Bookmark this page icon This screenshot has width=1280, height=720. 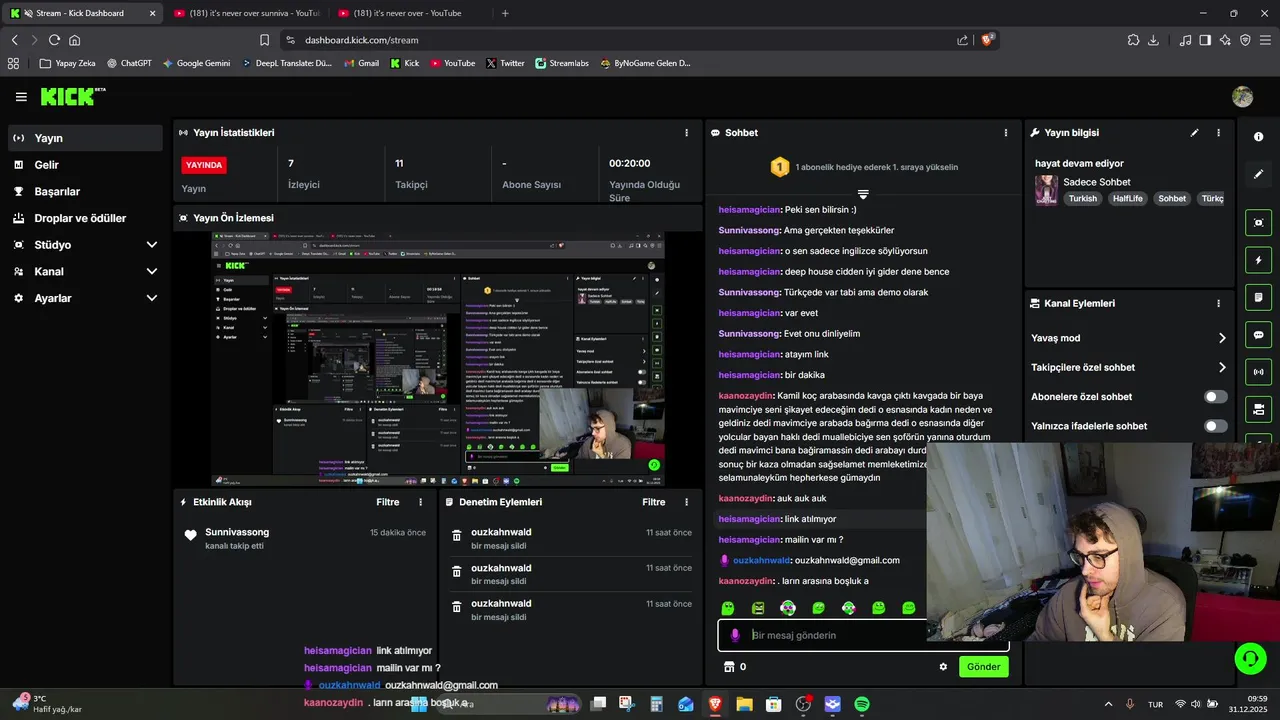(x=264, y=40)
